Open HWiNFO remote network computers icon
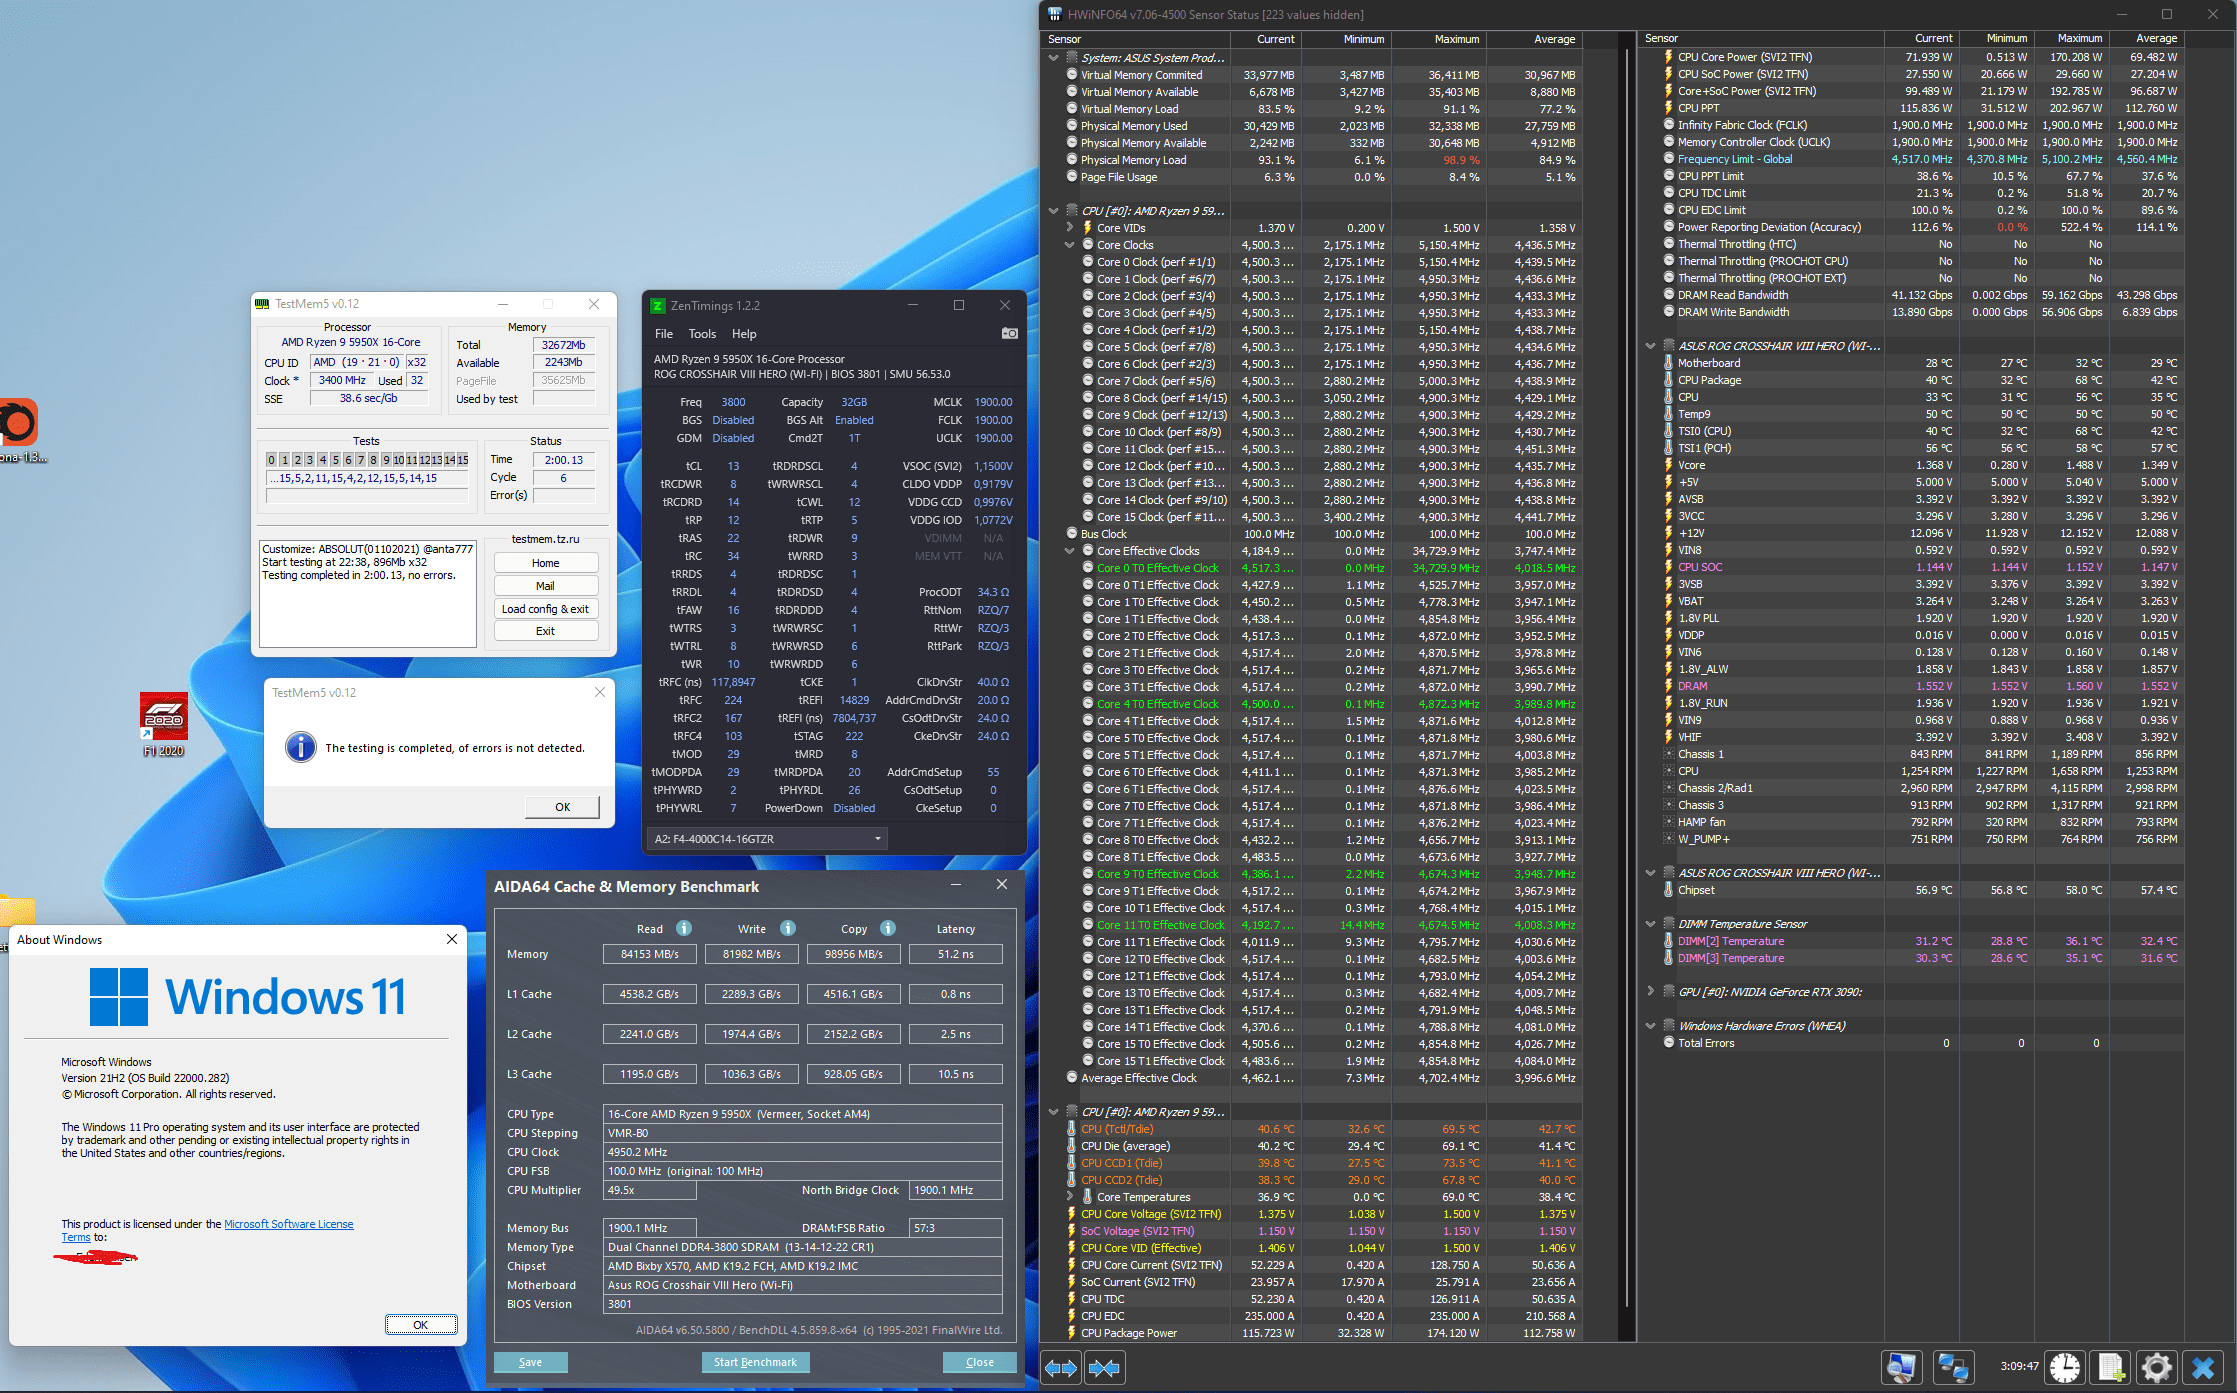The height and width of the screenshot is (1393, 2237). click(1952, 1367)
